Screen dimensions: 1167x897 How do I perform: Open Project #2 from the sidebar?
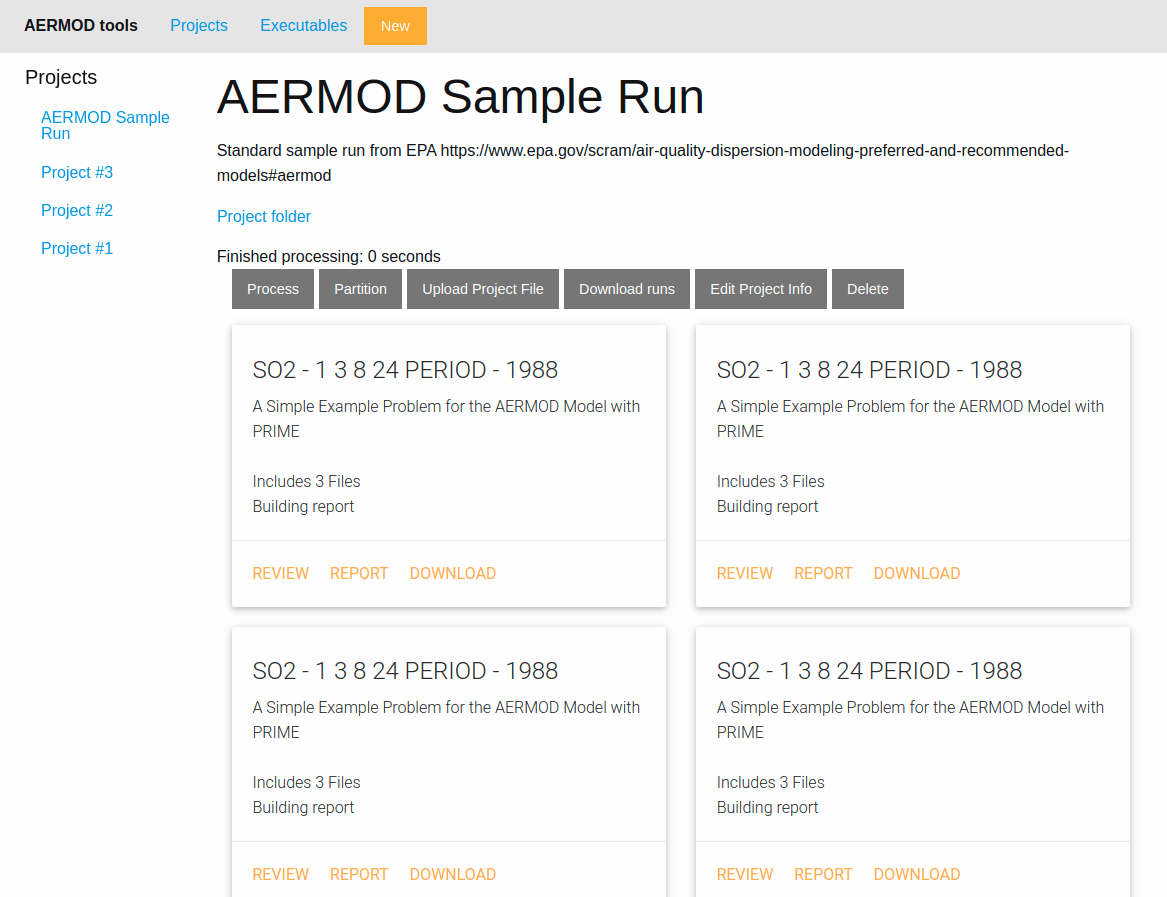coord(77,211)
